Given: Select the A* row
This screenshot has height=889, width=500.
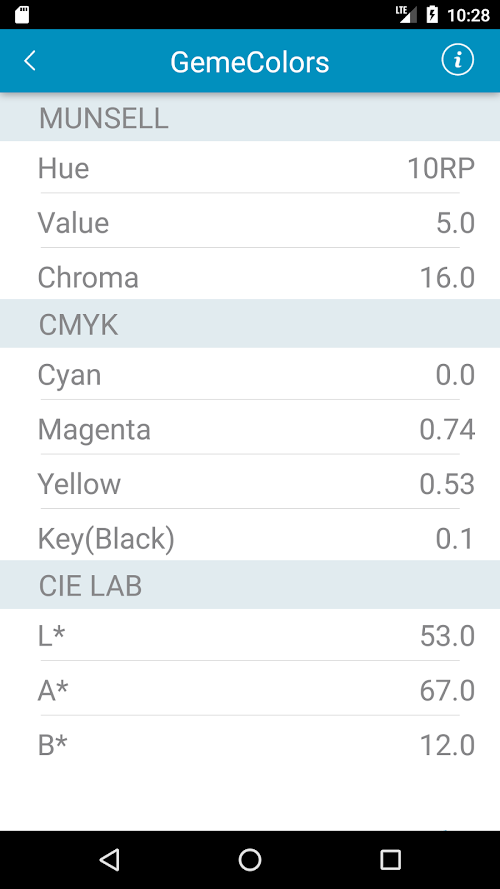Looking at the screenshot, I should 250,689.
